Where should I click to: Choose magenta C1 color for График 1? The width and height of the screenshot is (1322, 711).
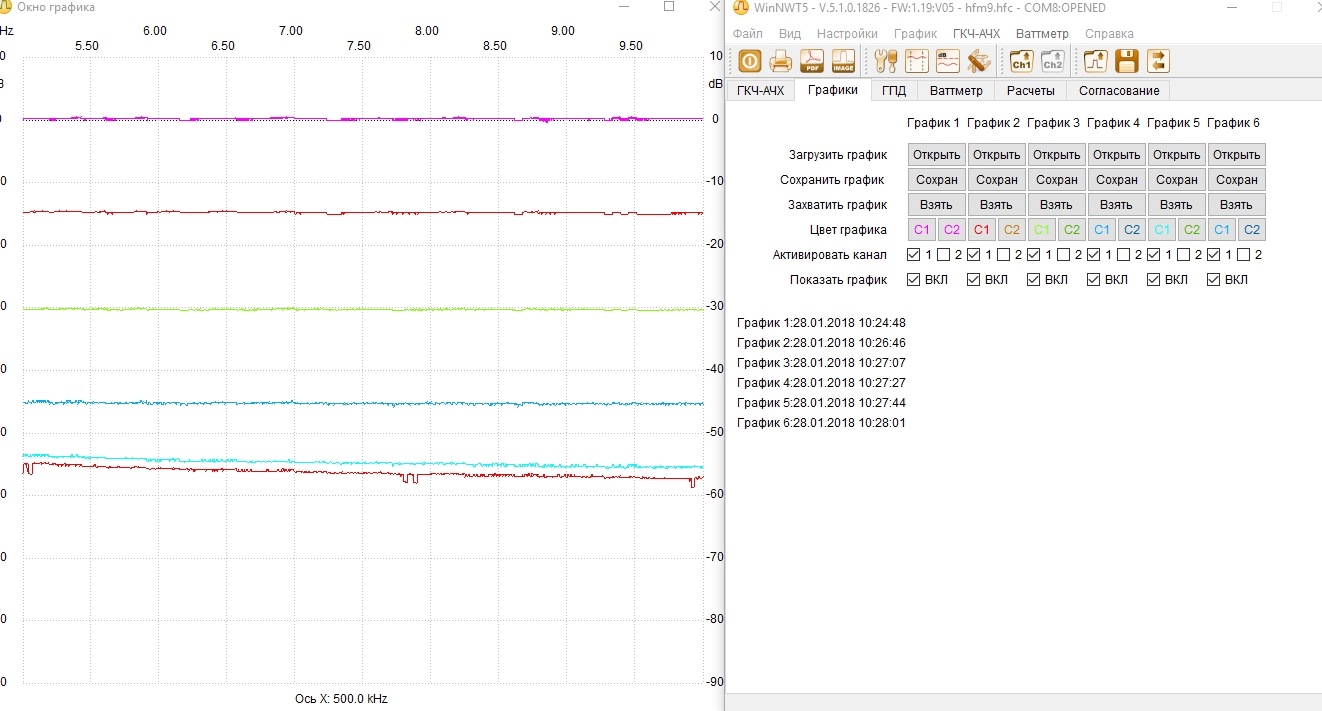click(x=922, y=230)
